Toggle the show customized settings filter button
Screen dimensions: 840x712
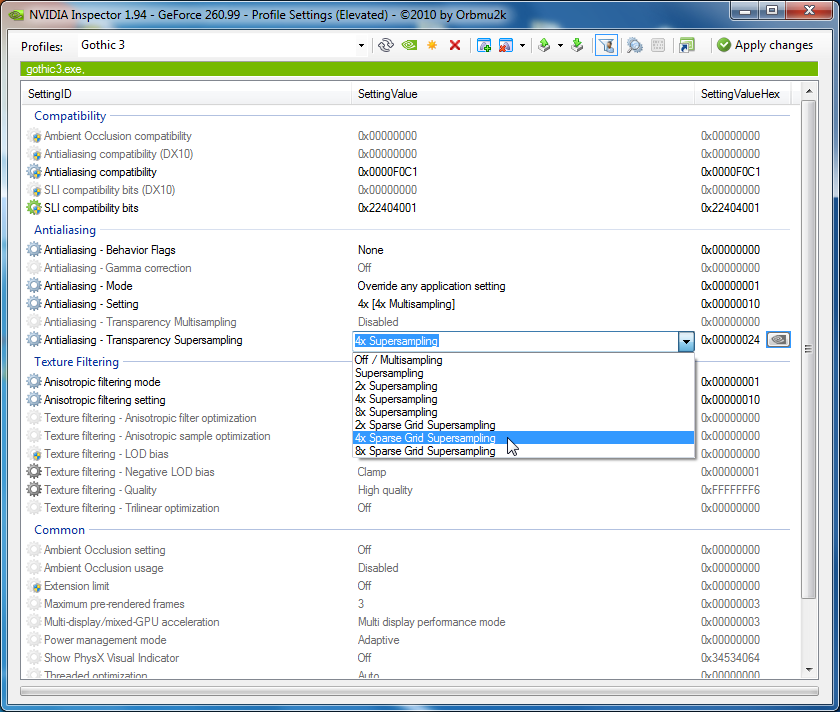pyautogui.click(x=605, y=45)
